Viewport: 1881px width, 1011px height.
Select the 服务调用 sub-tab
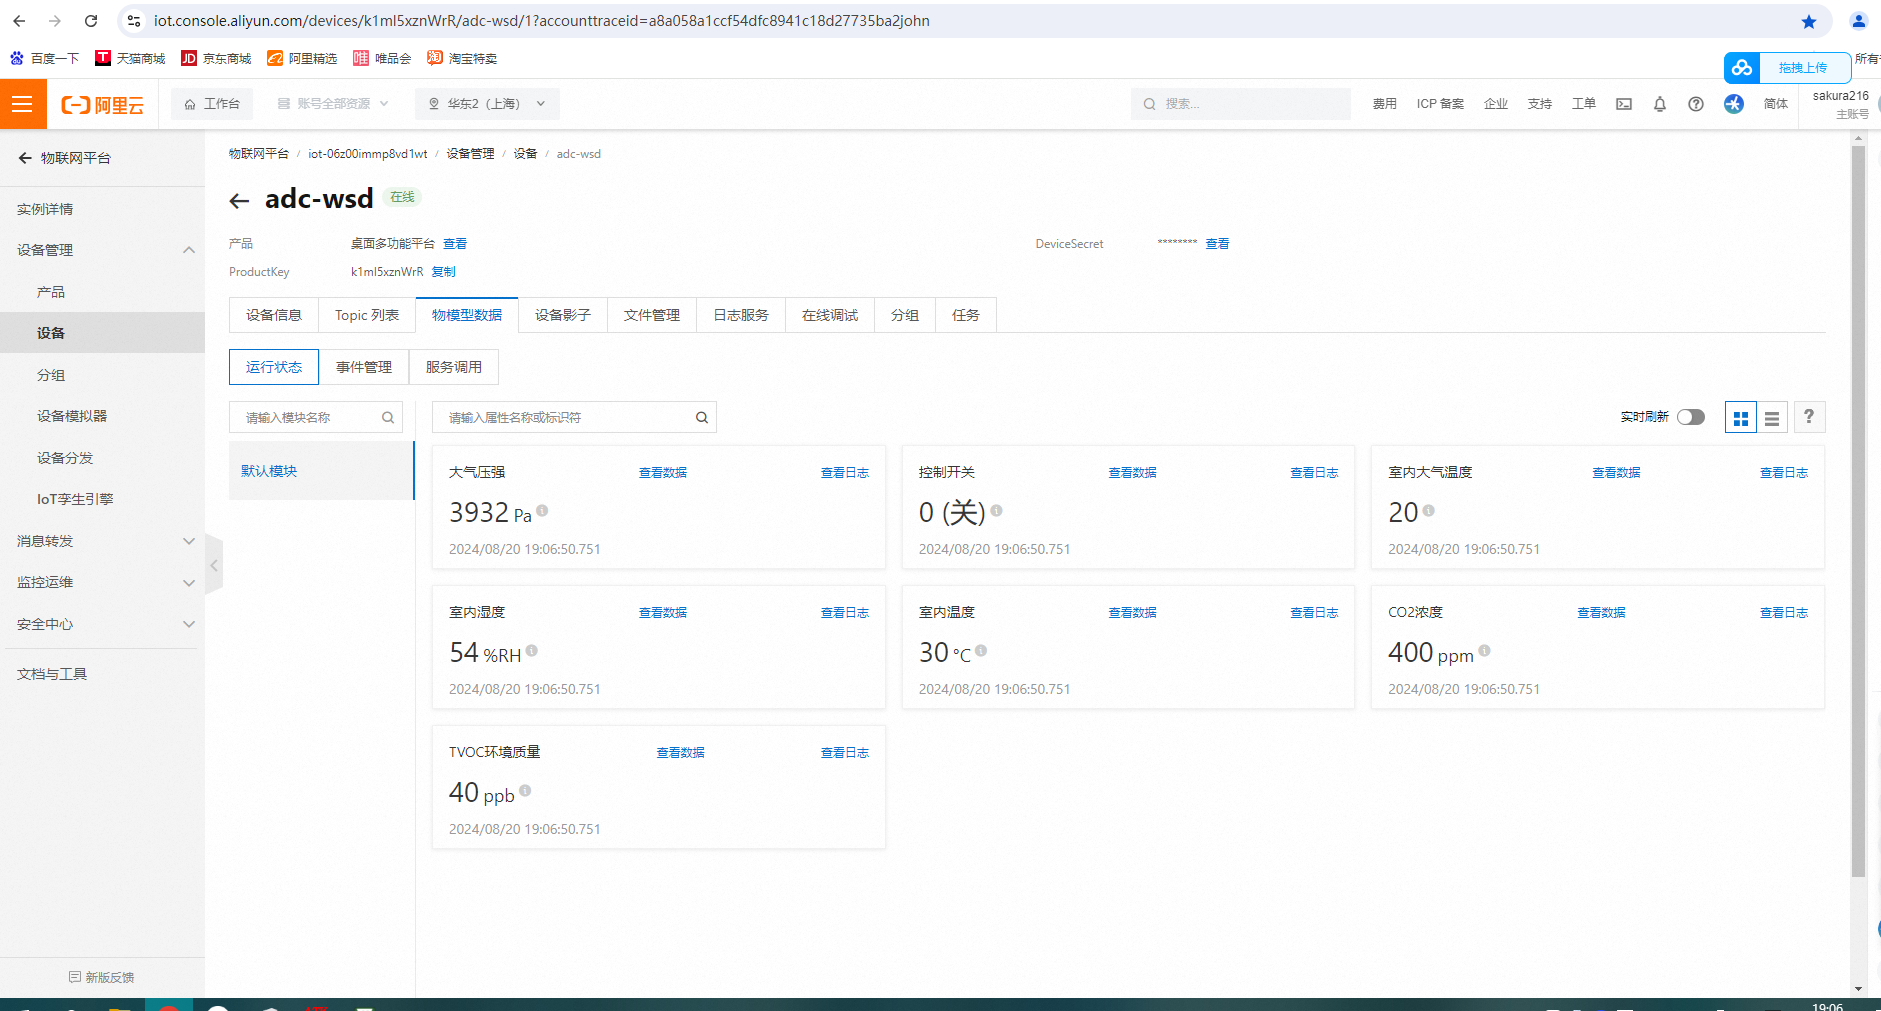coord(454,367)
